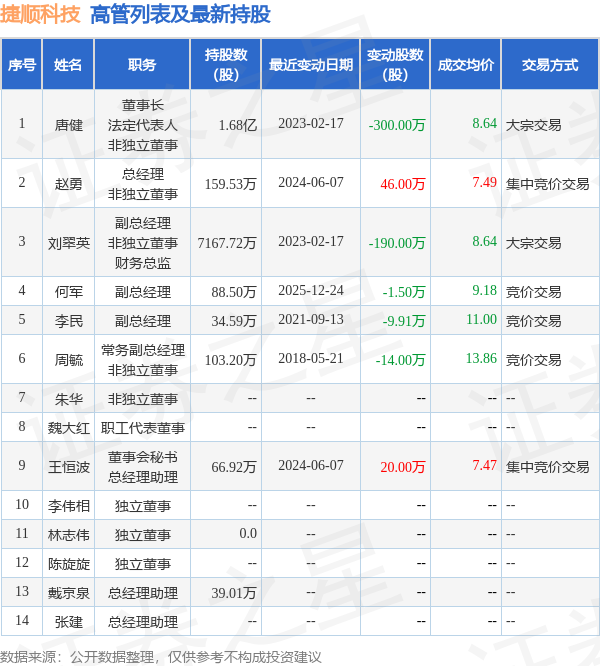
Task: Click the holding value 7167.72万
Action: [x=227, y=243]
